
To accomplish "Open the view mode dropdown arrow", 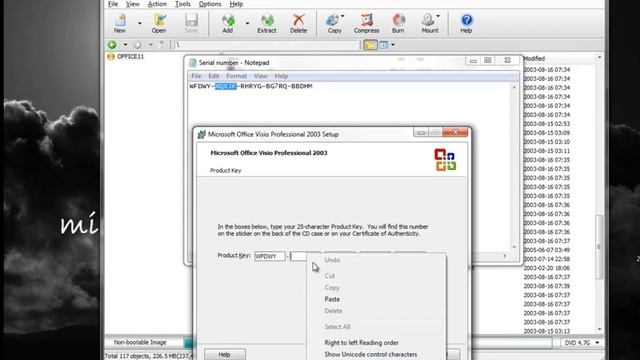I will point(393,44).
